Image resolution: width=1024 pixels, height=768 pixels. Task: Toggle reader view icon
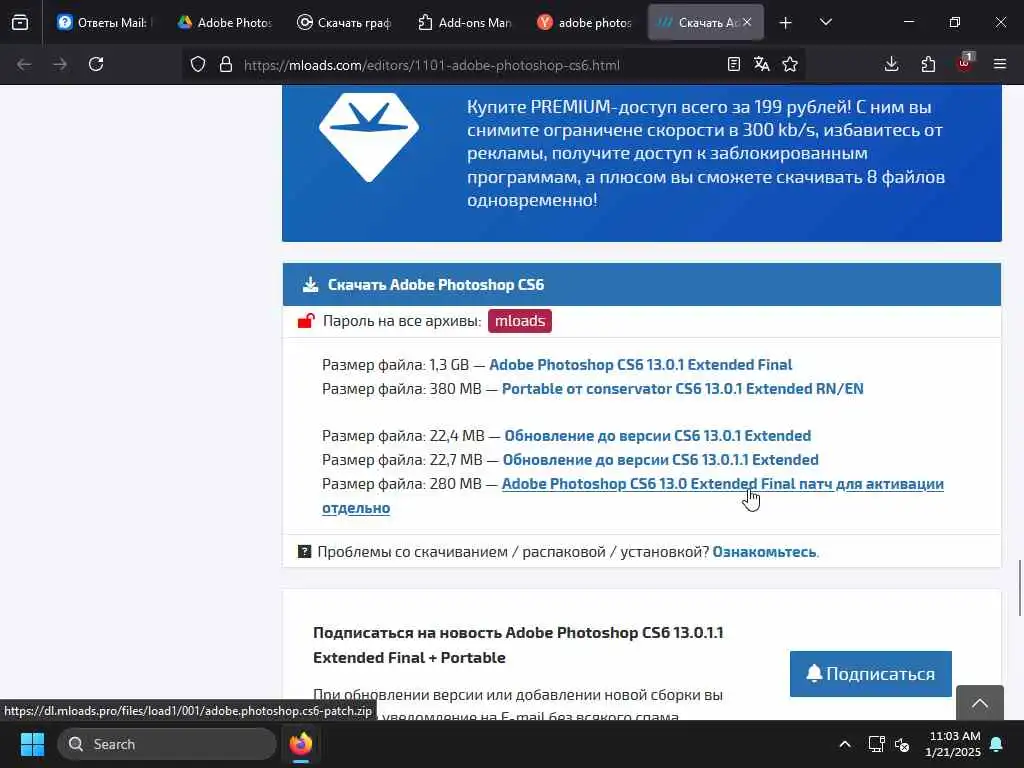(733, 64)
